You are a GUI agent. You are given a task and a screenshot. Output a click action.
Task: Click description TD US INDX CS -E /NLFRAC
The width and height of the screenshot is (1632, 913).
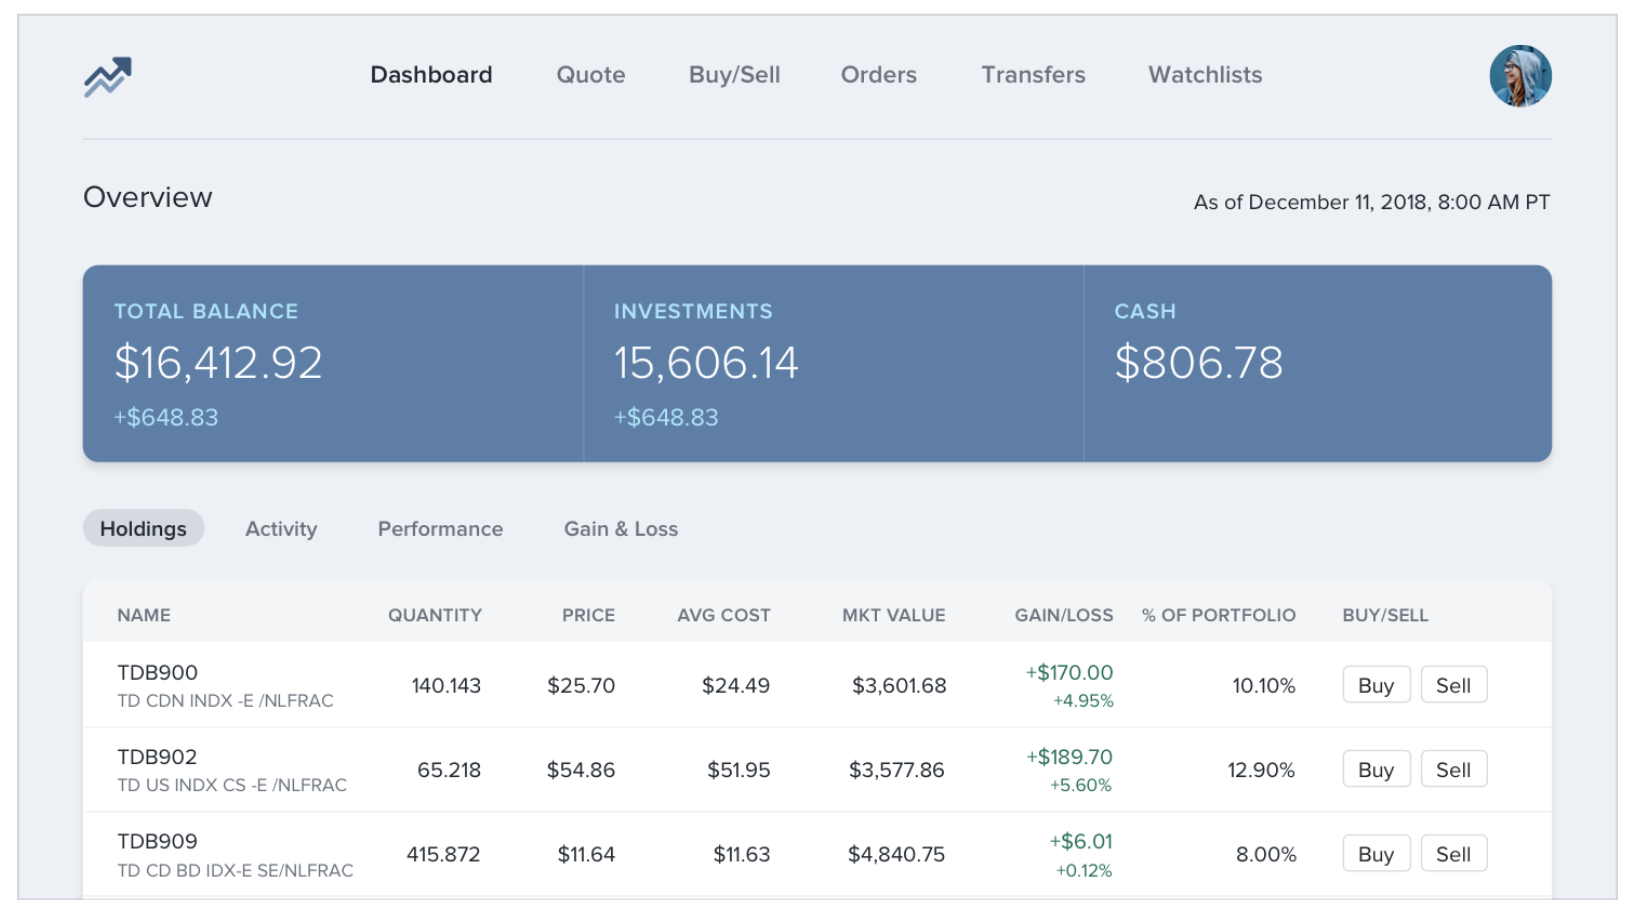pos(232,785)
